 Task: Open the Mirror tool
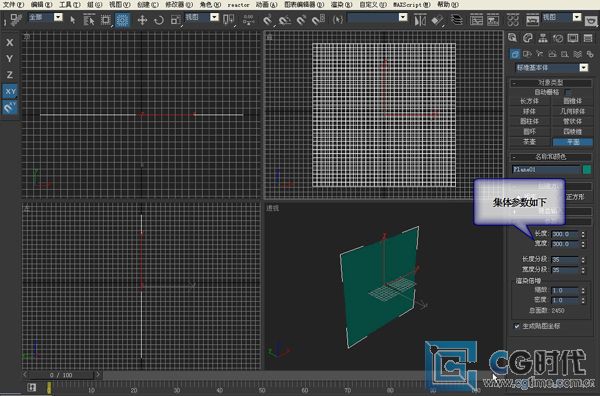420,20
